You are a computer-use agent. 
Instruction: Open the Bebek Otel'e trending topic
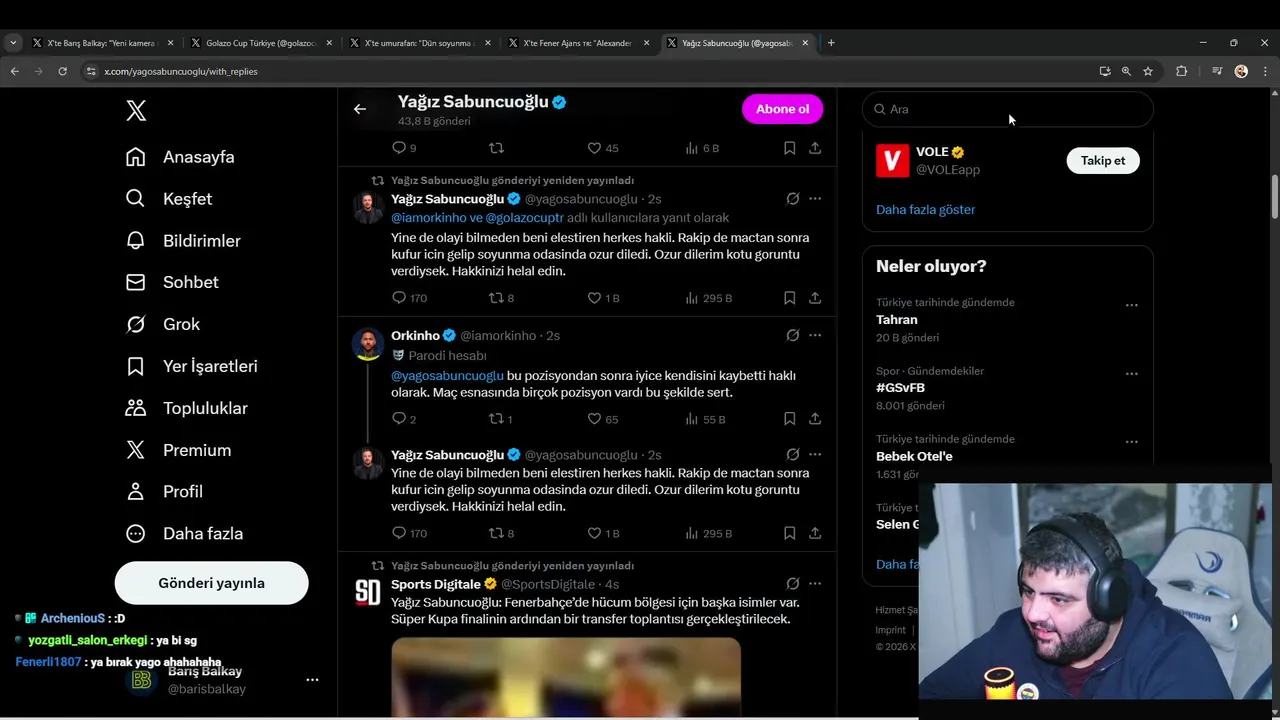tap(914, 456)
